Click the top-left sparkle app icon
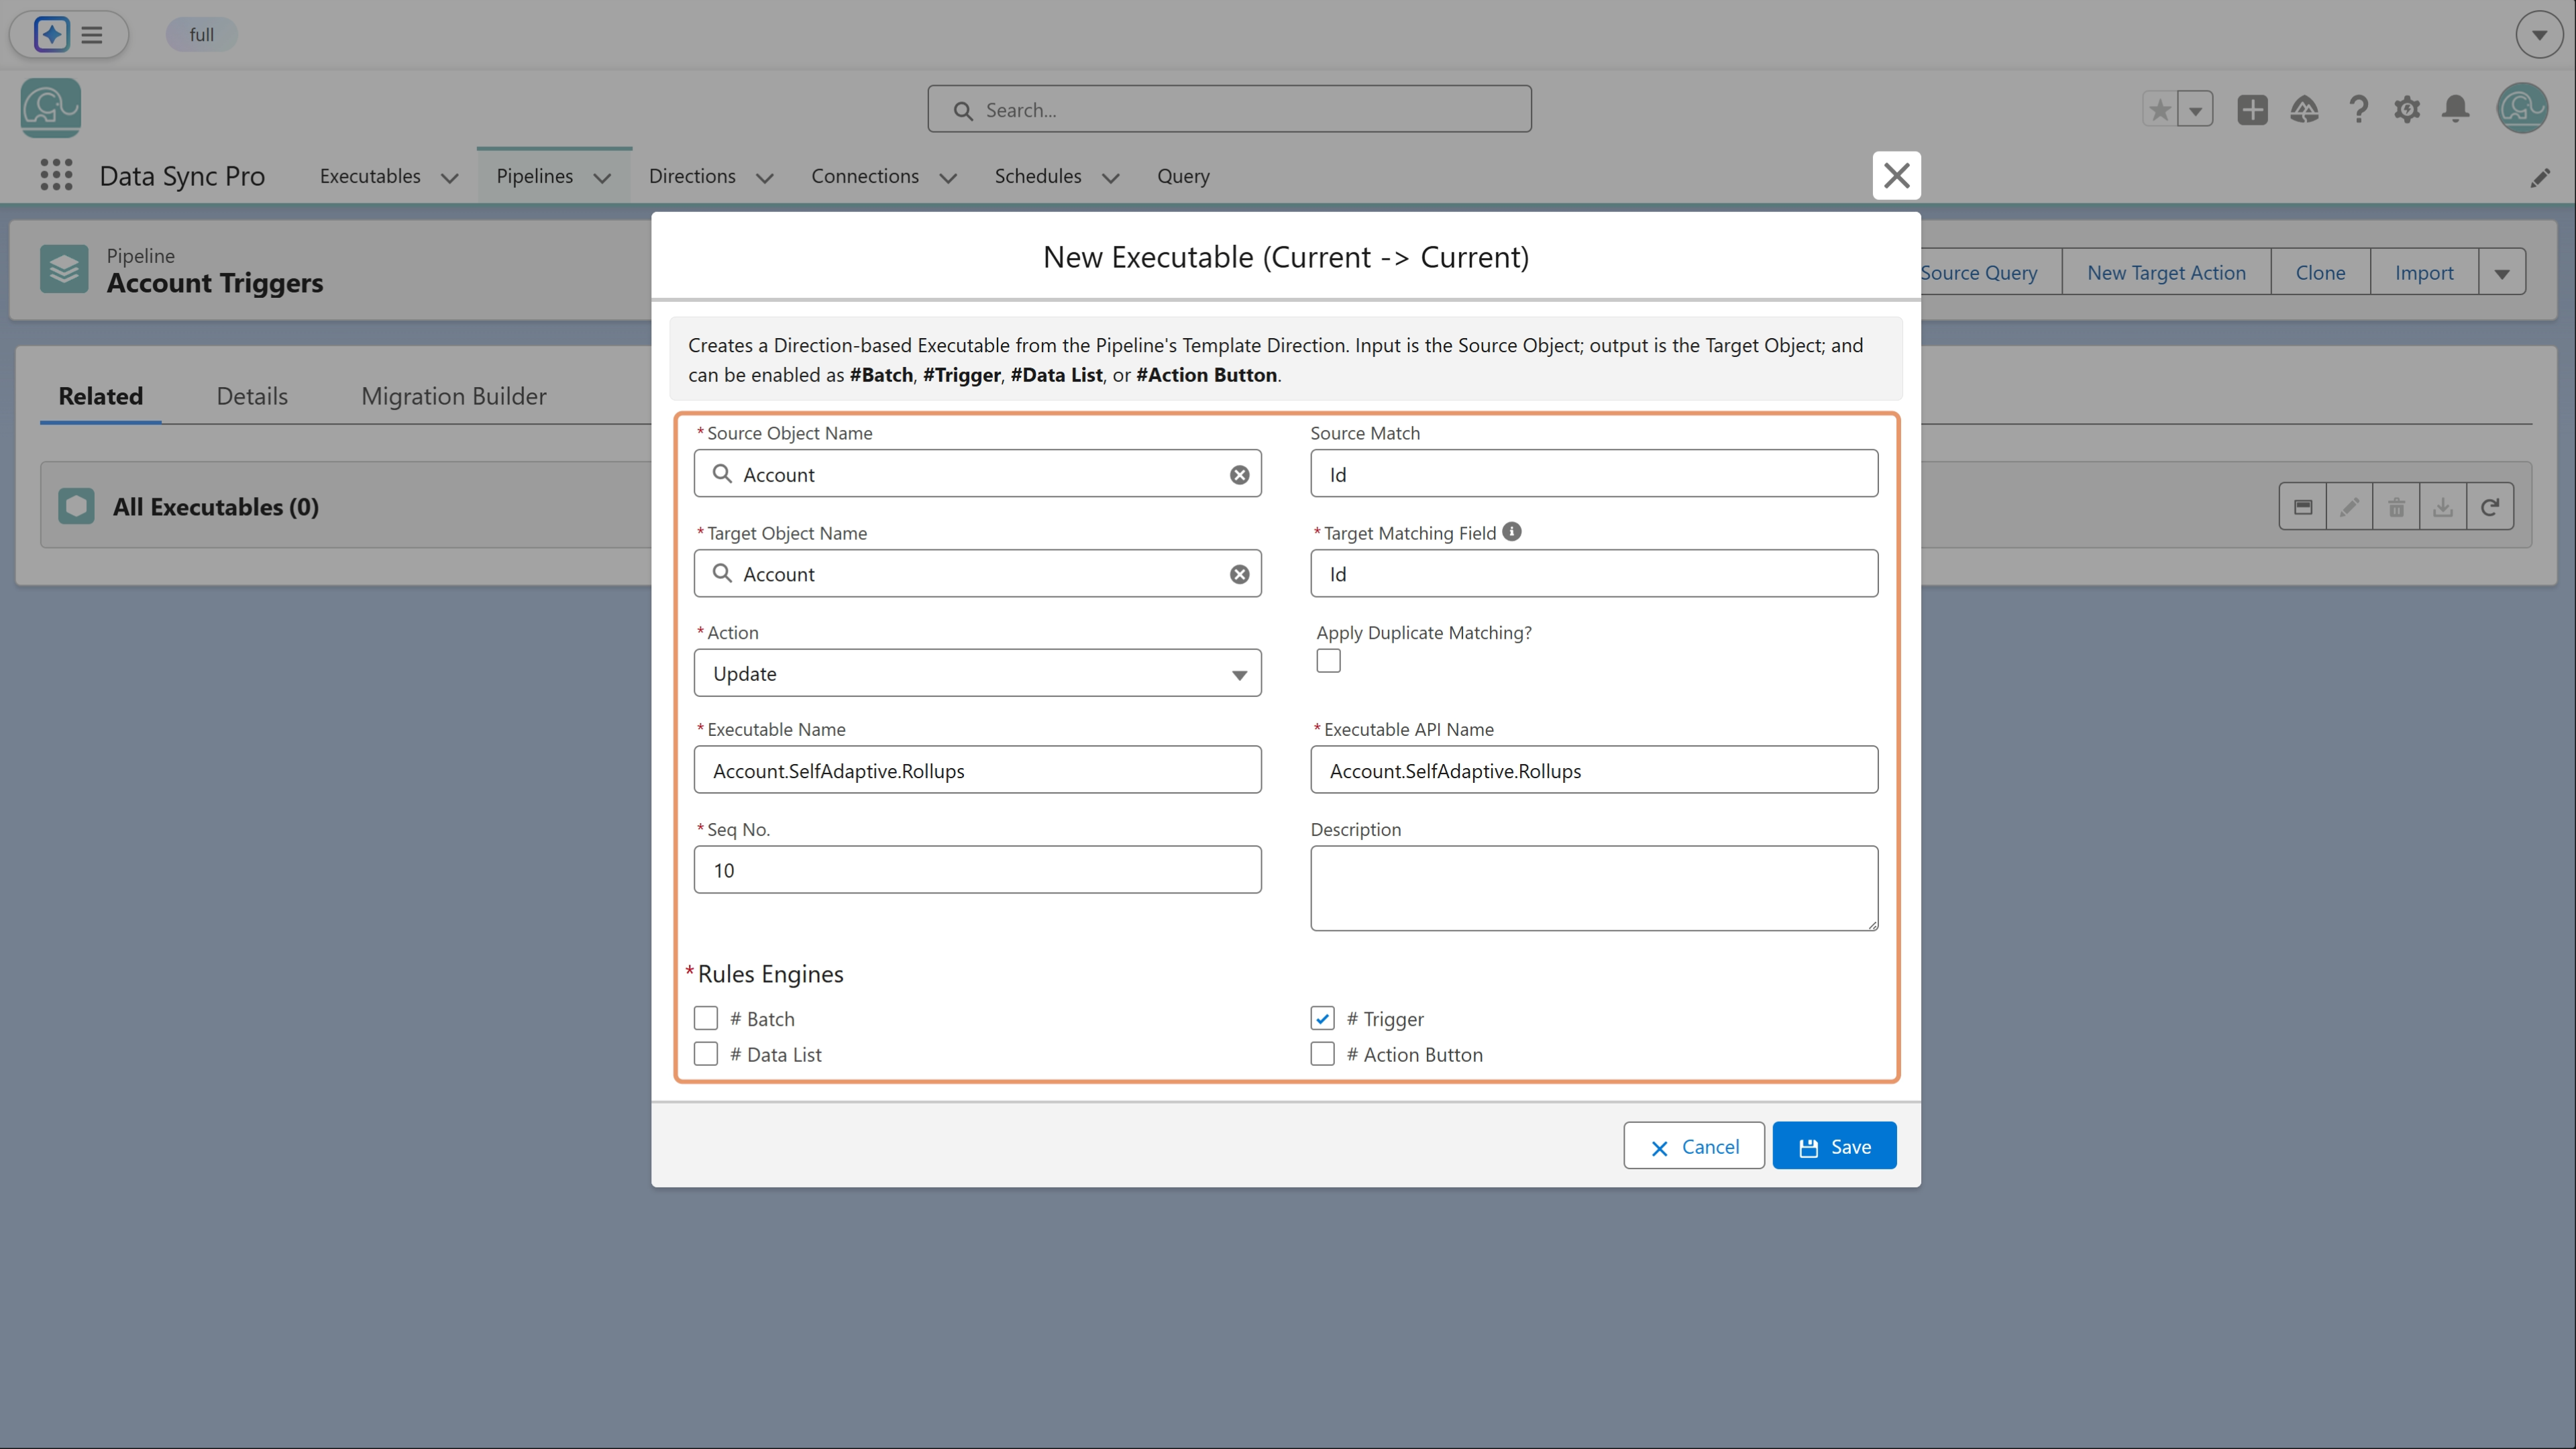This screenshot has height=1449, width=2576. 51,34
